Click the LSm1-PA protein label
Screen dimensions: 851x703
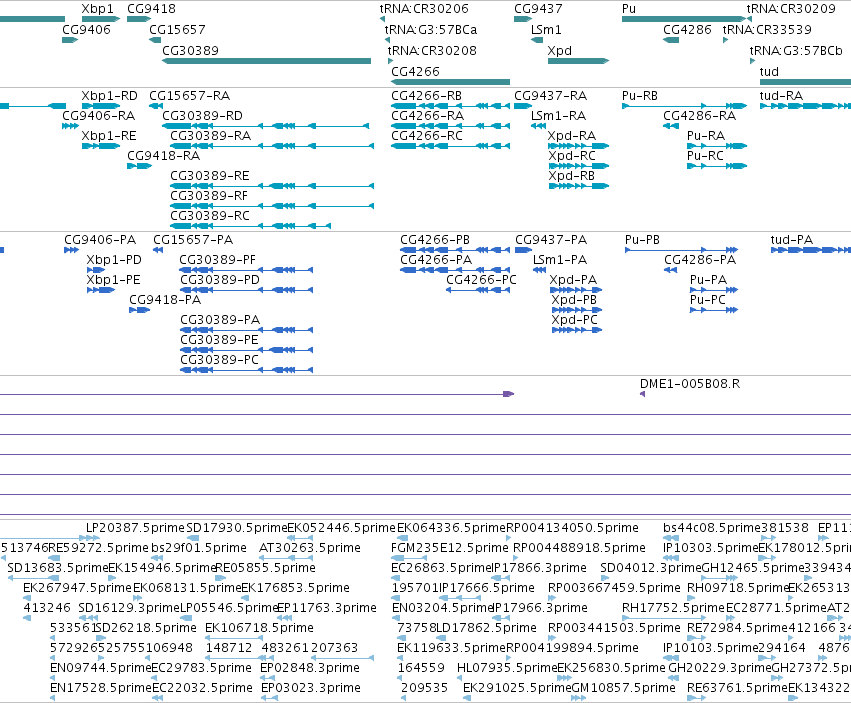pos(560,260)
